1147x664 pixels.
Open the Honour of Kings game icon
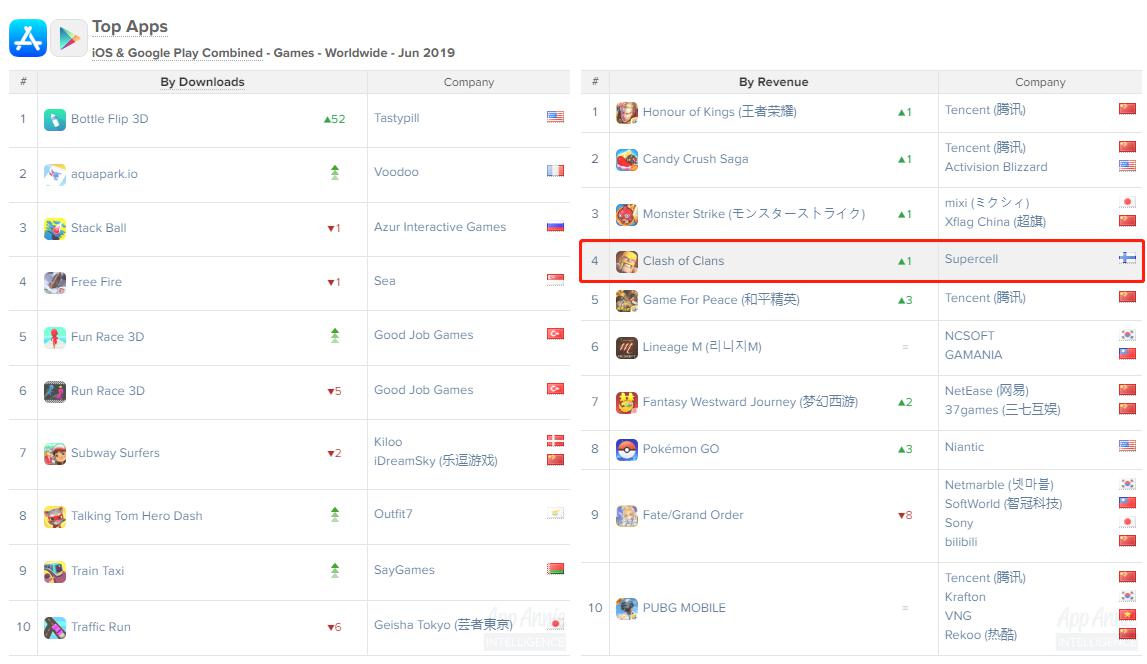coord(627,113)
